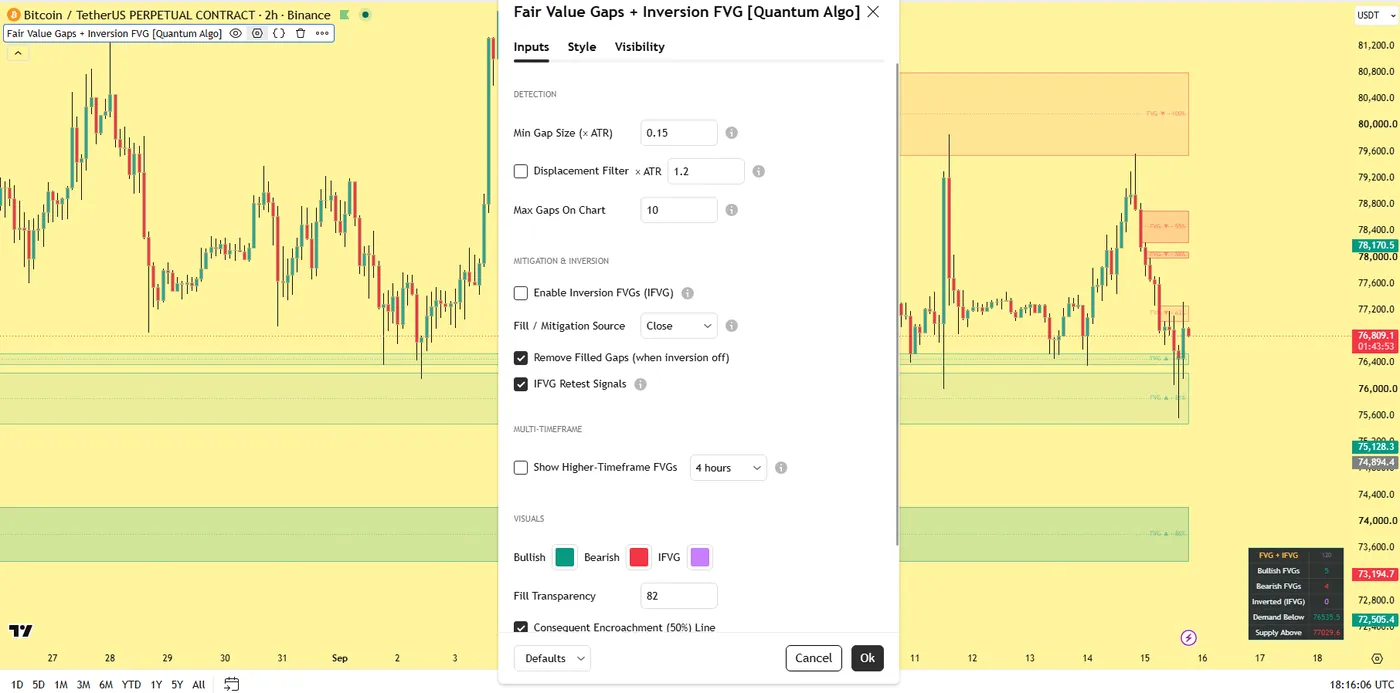Image resolution: width=1400 pixels, height=693 pixels.
Task: Collapse the indicator legend with the up chevron
Action: click(x=17, y=53)
